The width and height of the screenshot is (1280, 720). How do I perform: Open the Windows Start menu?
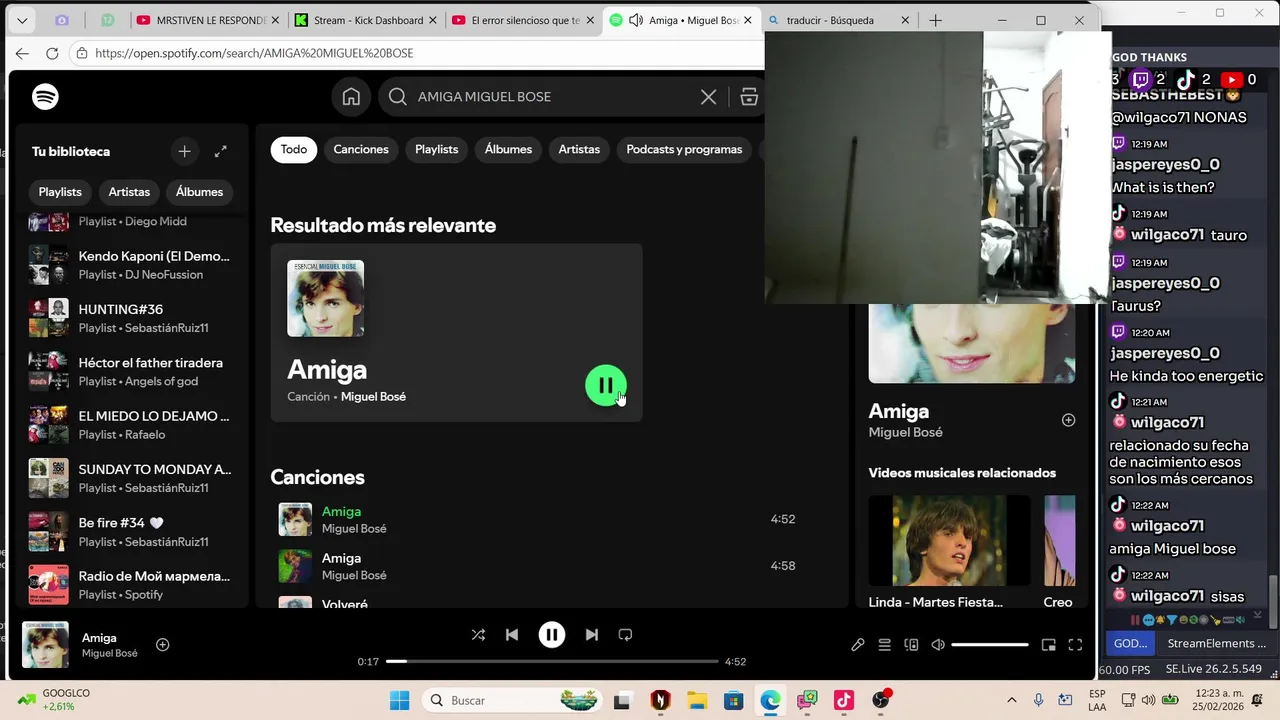point(399,700)
